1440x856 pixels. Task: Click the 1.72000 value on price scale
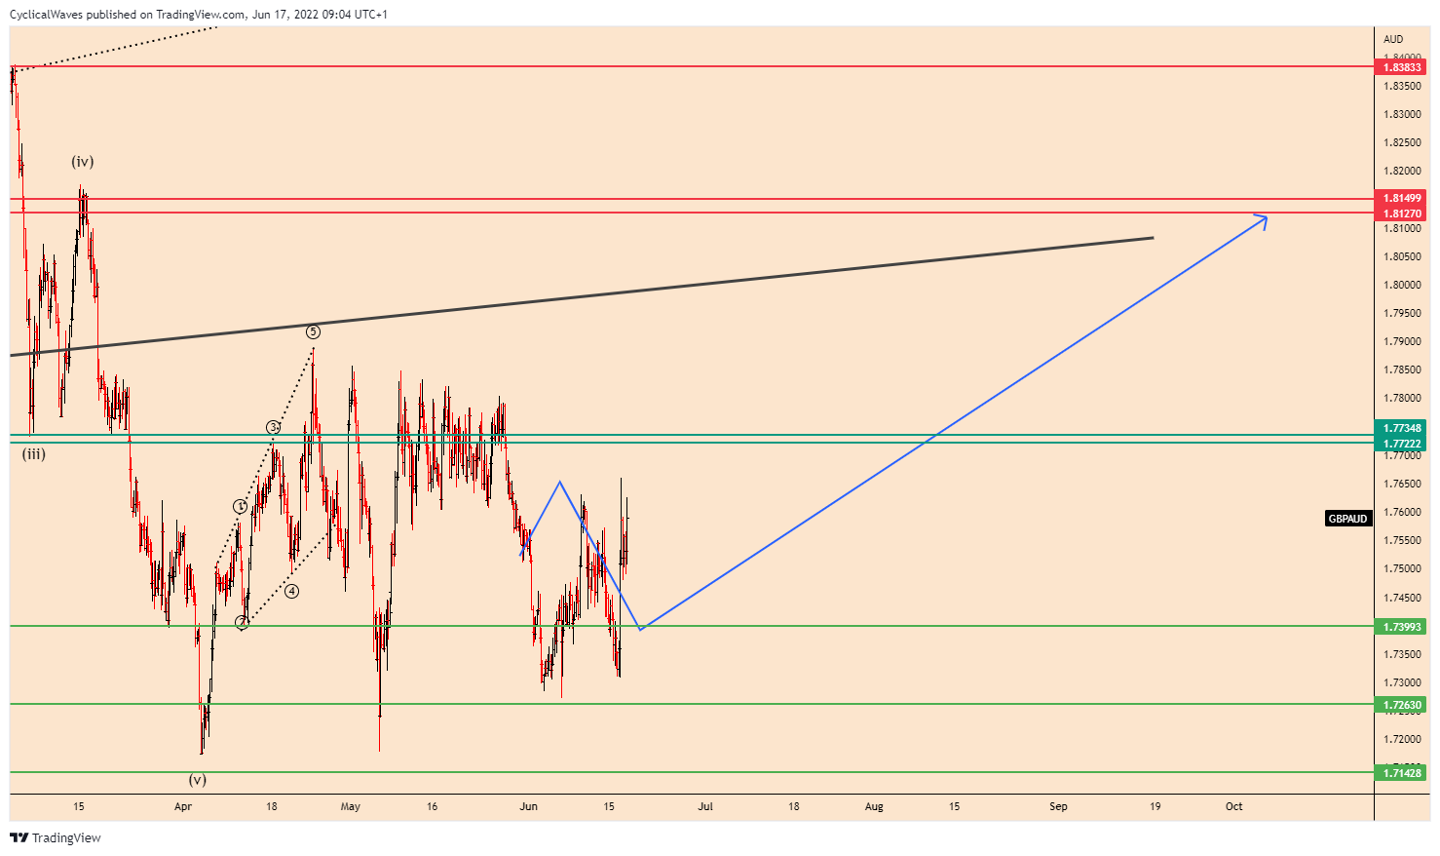point(1402,739)
